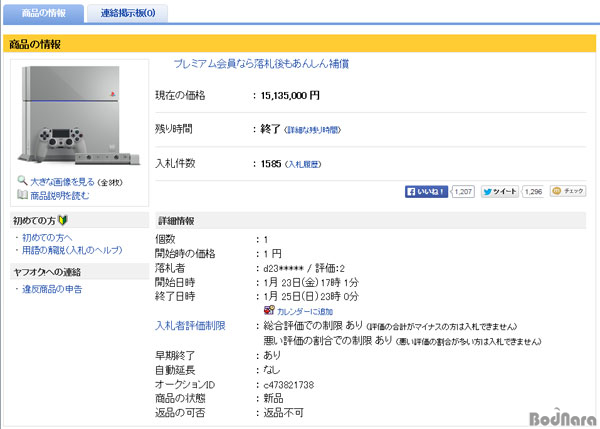Click the tweet count 1,296
The height and width of the screenshot is (429, 600).
click(x=533, y=191)
